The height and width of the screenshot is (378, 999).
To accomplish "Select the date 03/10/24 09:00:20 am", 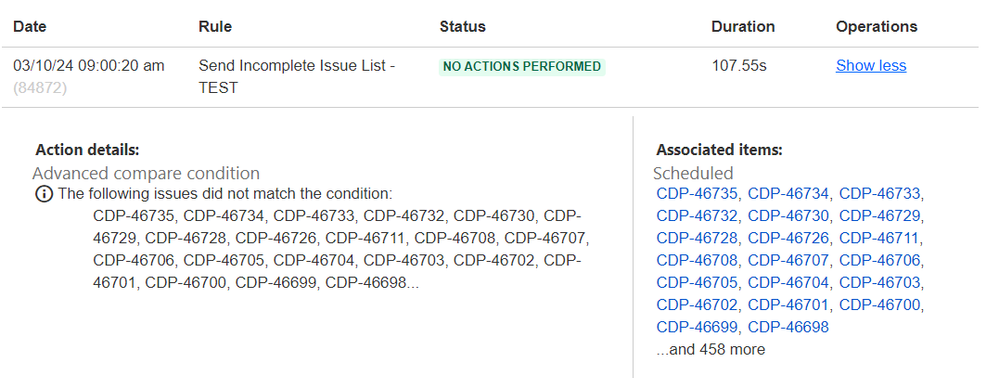I will click(89, 66).
